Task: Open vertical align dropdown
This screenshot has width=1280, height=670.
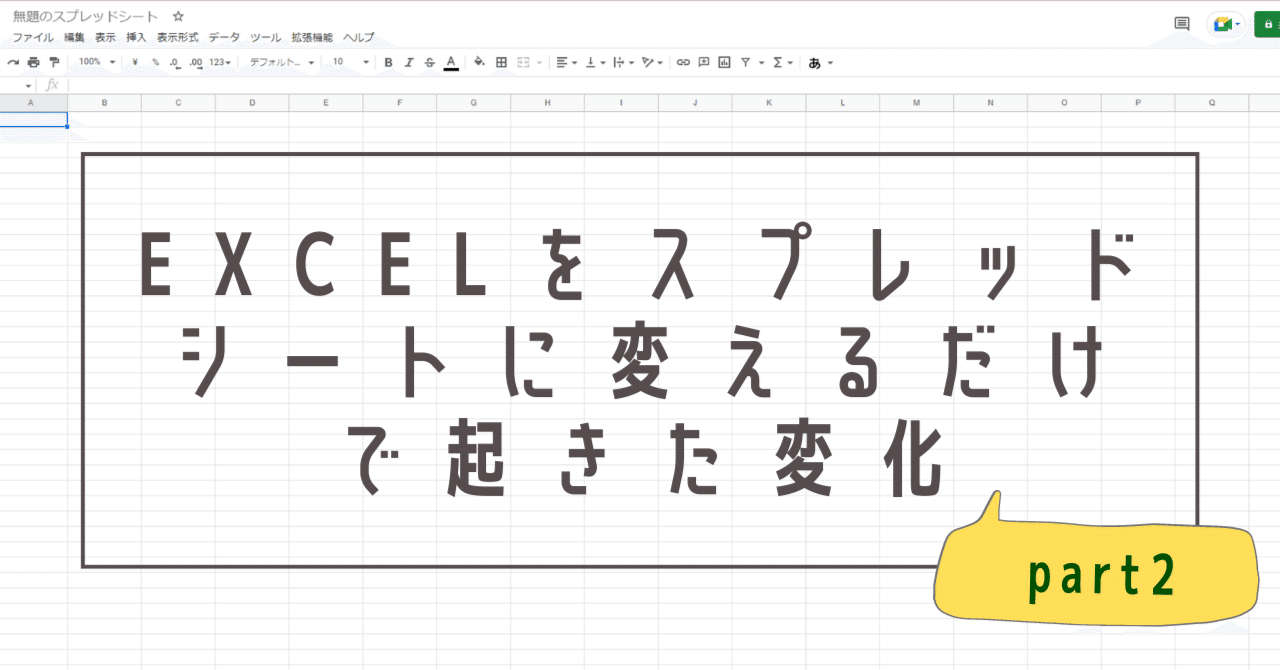Action: (595, 62)
